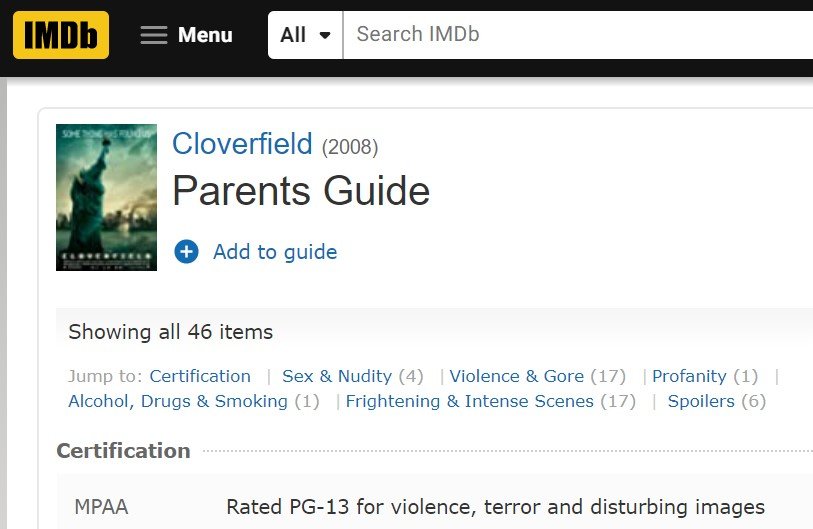Open the All search category dropdown

(305, 35)
